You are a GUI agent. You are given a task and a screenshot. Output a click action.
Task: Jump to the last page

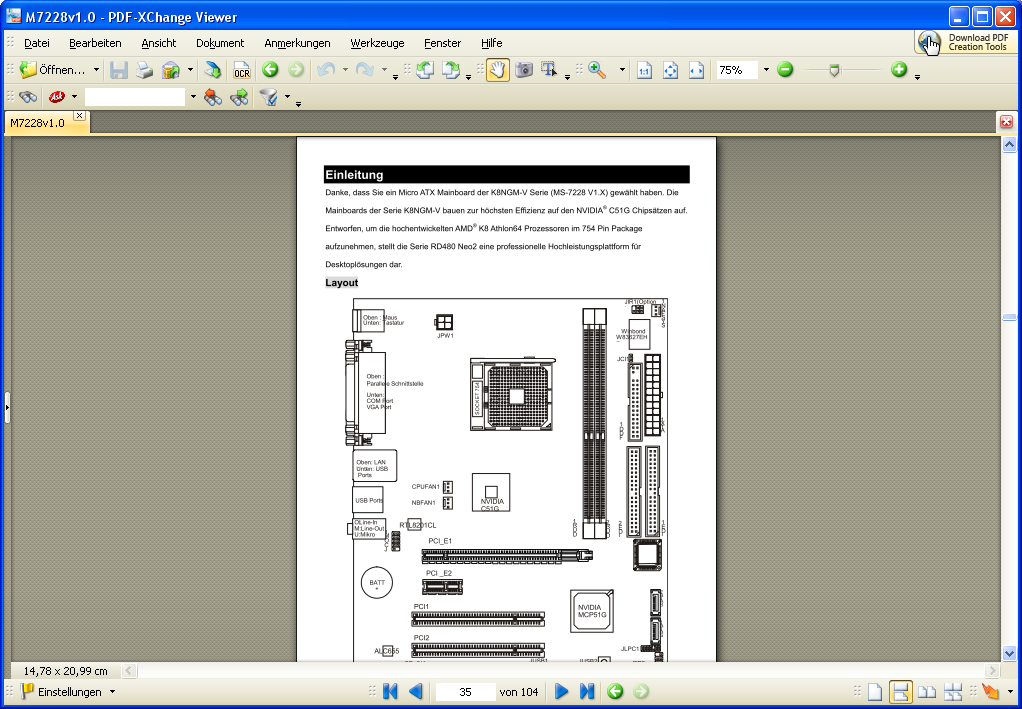coord(587,691)
